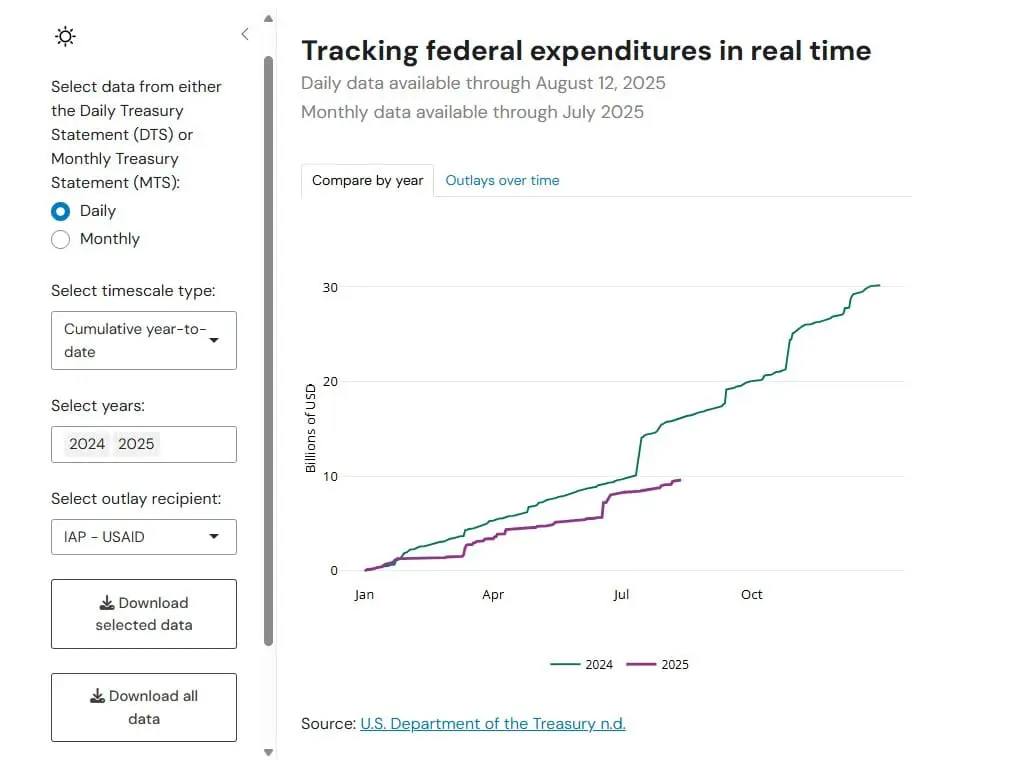Click the 'Download selected data' button
Viewport: 1036px width, 760px height.
coord(144,614)
